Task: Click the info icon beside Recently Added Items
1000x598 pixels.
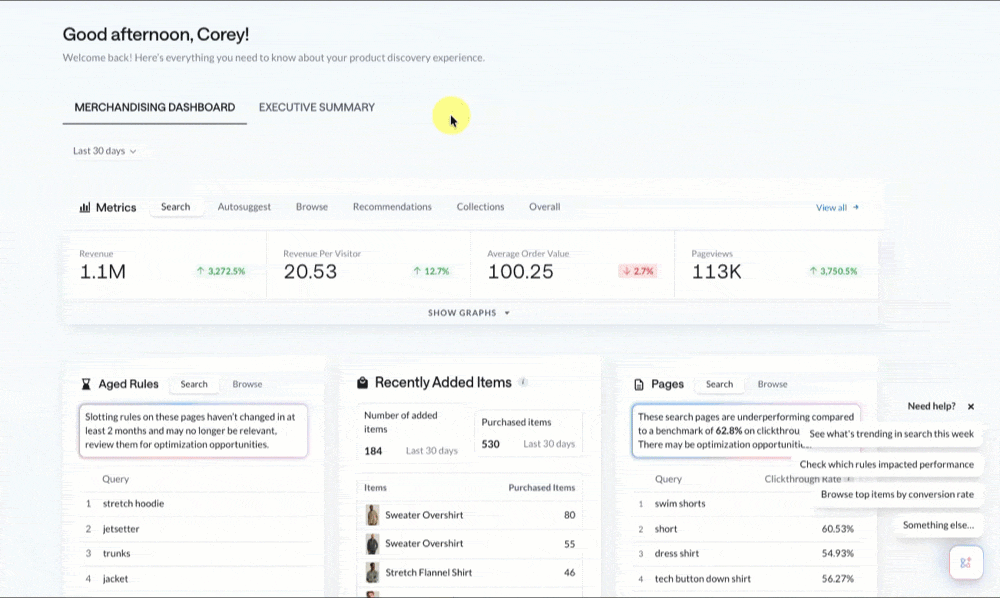Action: point(523,382)
